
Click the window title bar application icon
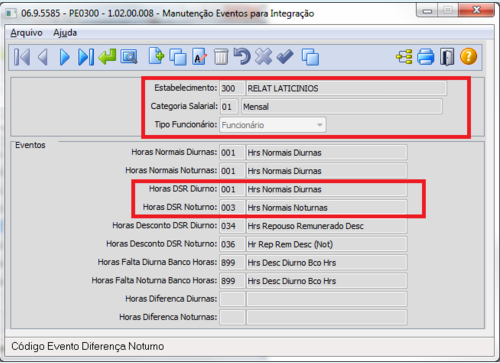(x=11, y=13)
